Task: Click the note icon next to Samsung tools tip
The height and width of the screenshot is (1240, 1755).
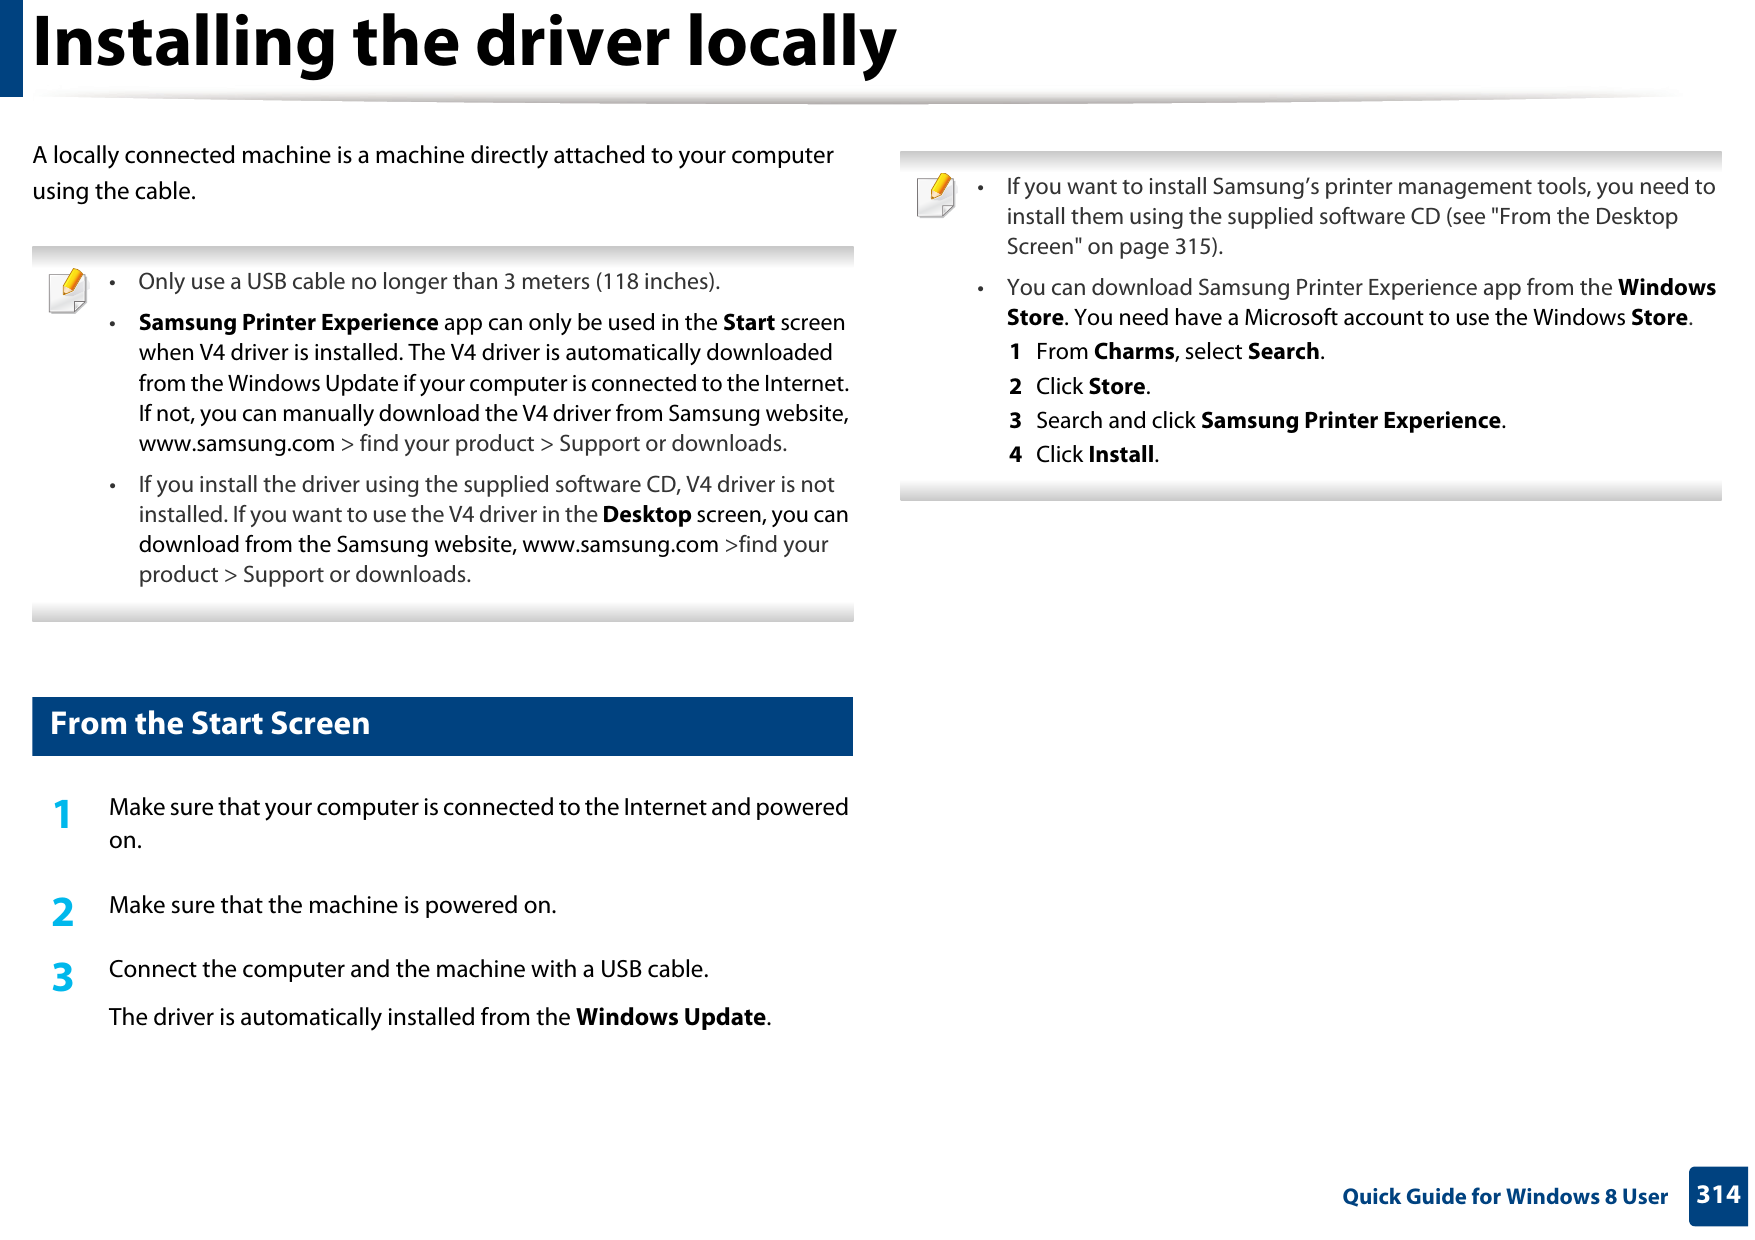Action: tap(938, 198)
